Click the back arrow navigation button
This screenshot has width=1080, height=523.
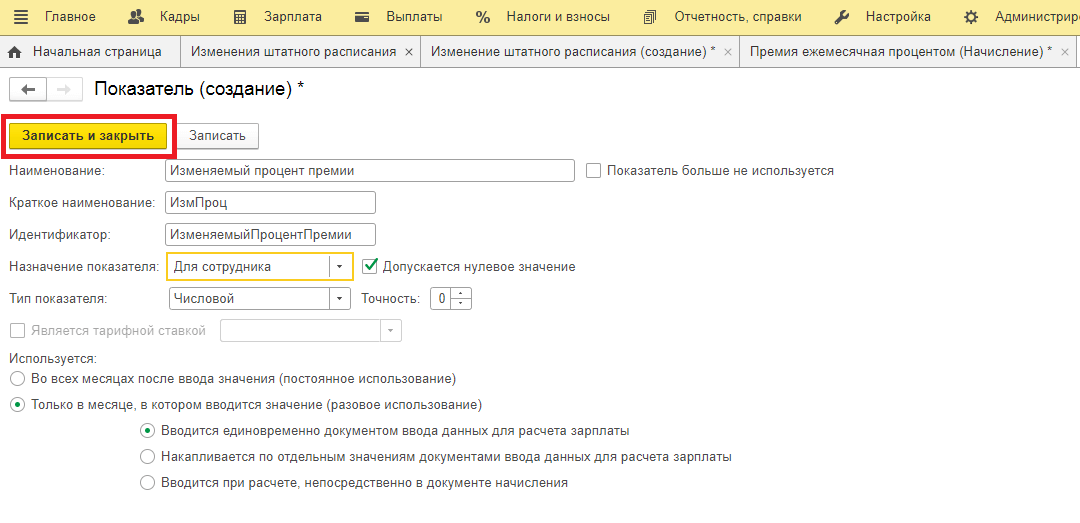[28, 90]
